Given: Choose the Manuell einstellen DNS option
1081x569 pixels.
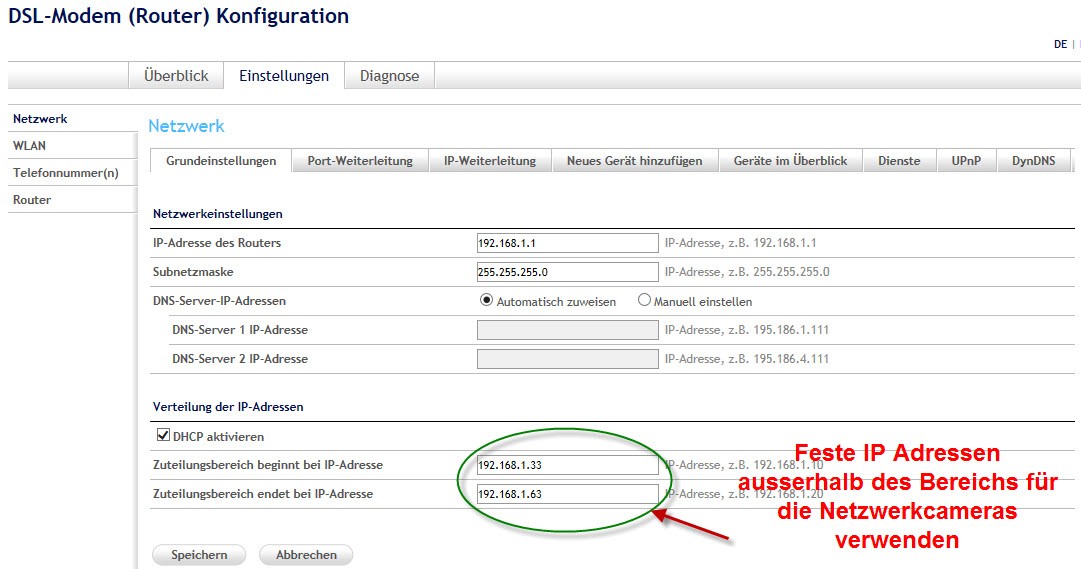Looking at the screenshot, I should coord(644,300).
